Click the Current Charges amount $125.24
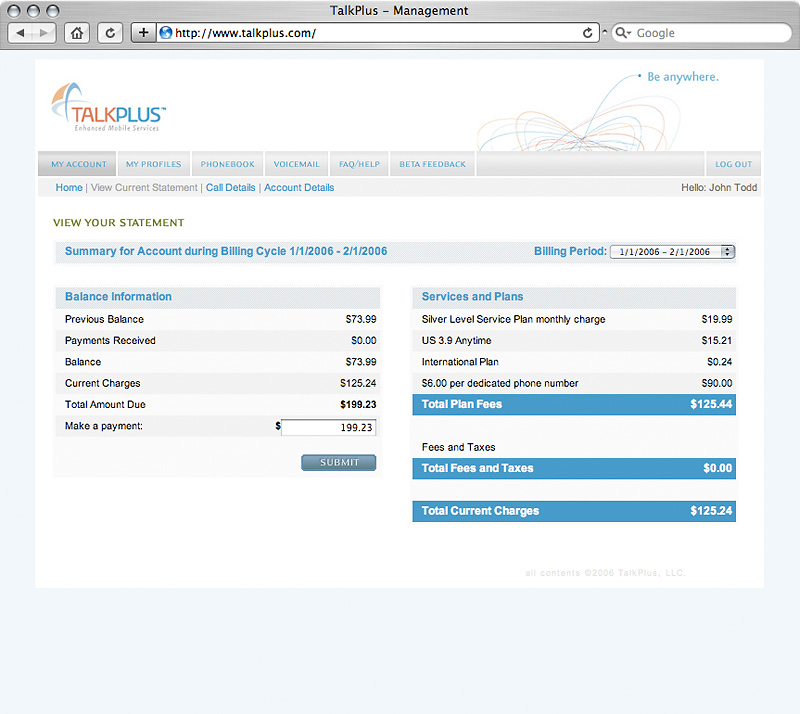The height and width of the screenshot is (714, 800). 358,383
